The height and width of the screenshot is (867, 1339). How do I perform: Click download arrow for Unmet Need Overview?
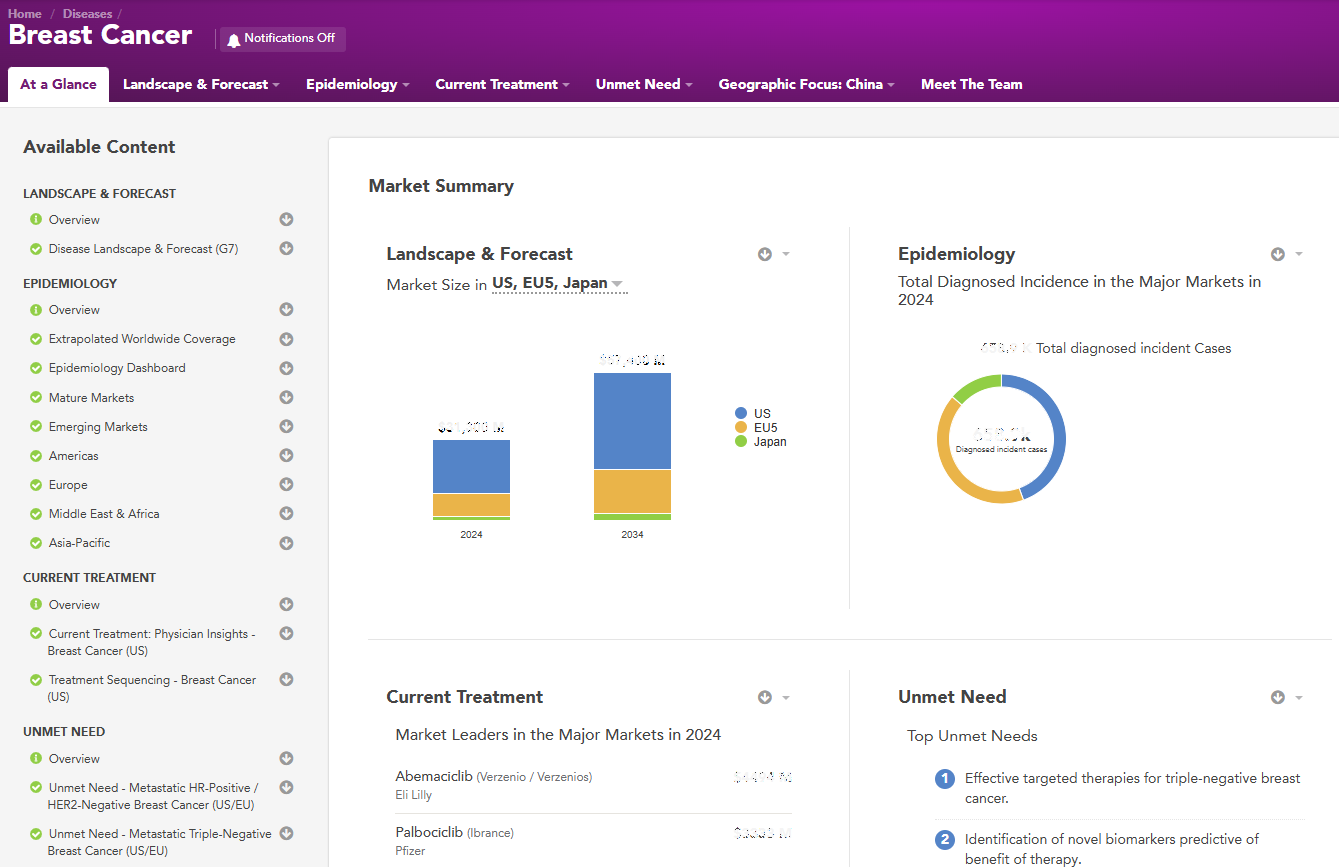(x=286, y=758)
